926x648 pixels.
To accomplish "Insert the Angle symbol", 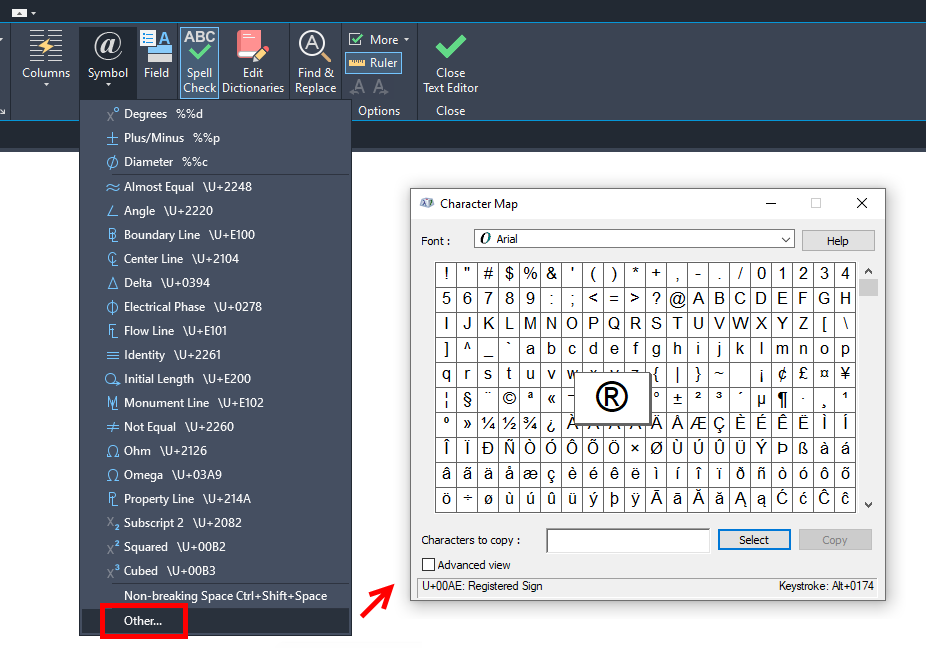I will pyautogui.click(x=216, y=211).
